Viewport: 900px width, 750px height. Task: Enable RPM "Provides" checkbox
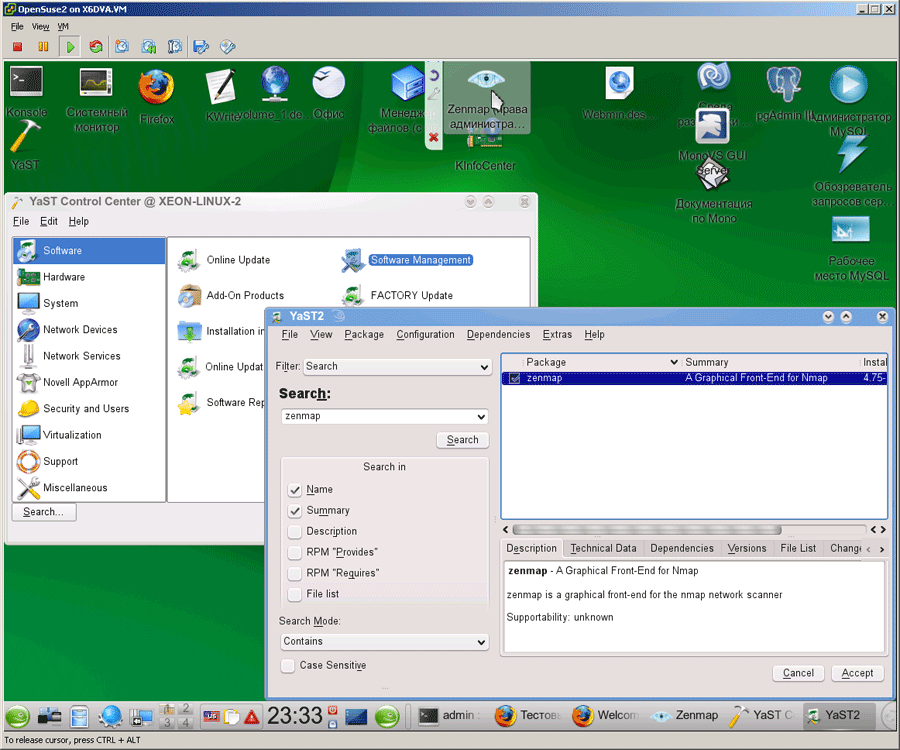294,553
